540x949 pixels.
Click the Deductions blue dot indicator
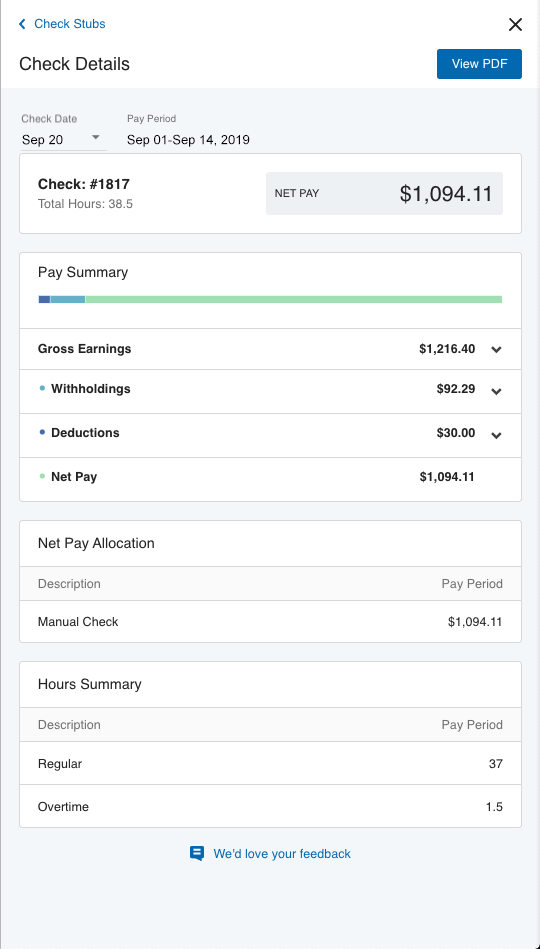click(x=42, y=432)
